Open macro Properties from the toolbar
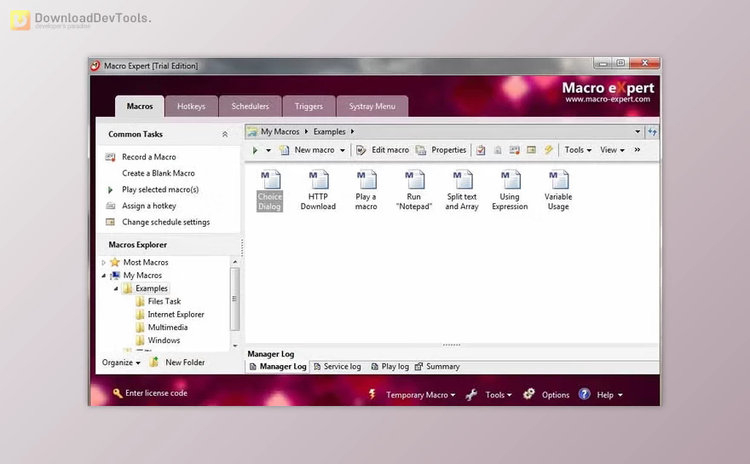This screenshot has width=750, height=464. click(x=441, y=150)
